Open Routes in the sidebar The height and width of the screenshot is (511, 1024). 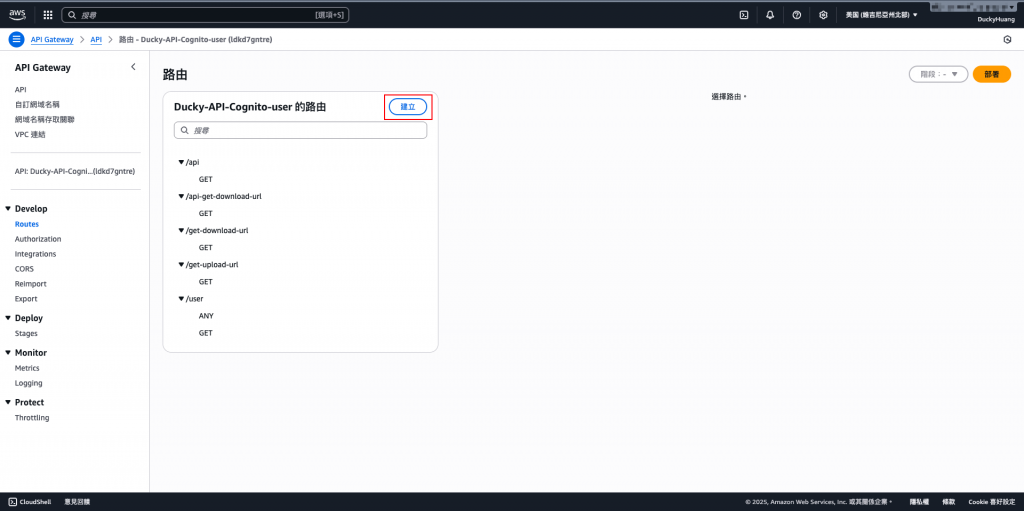coord(27,224)
